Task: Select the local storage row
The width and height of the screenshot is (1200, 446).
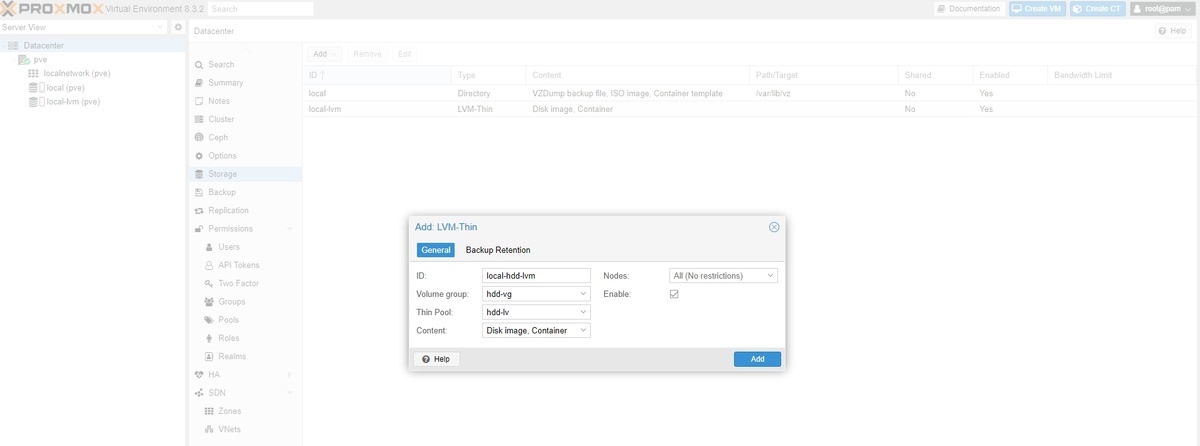Action: [x=750, y=93]
